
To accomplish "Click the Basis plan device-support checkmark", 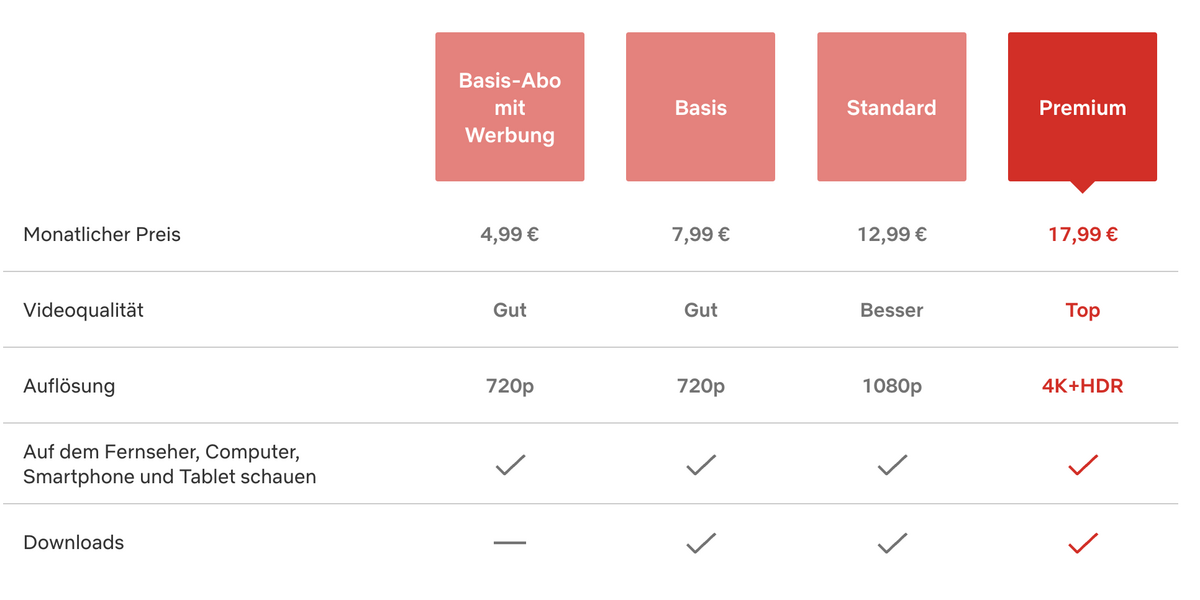I will point(701,464).
